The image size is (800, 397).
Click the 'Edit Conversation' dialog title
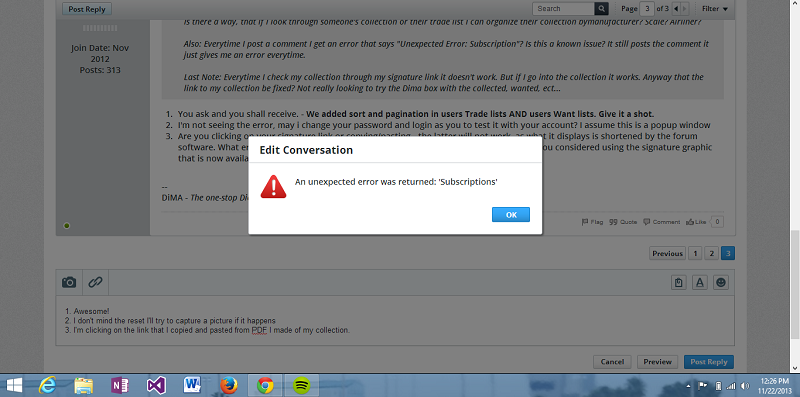306,150
